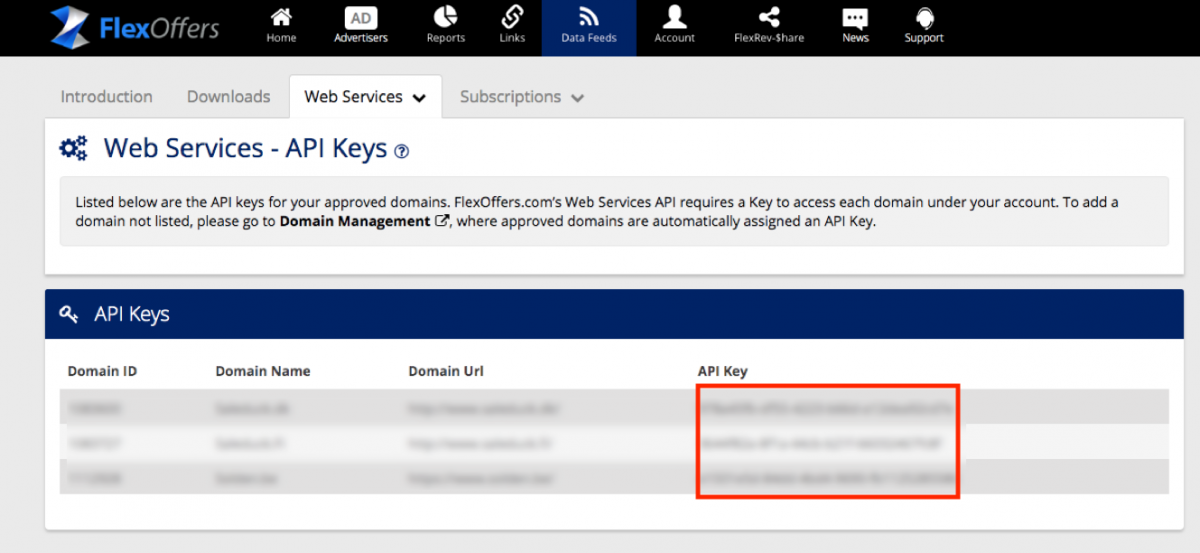
Task: Switch to the Downloads tab
Action: point(228,97)
